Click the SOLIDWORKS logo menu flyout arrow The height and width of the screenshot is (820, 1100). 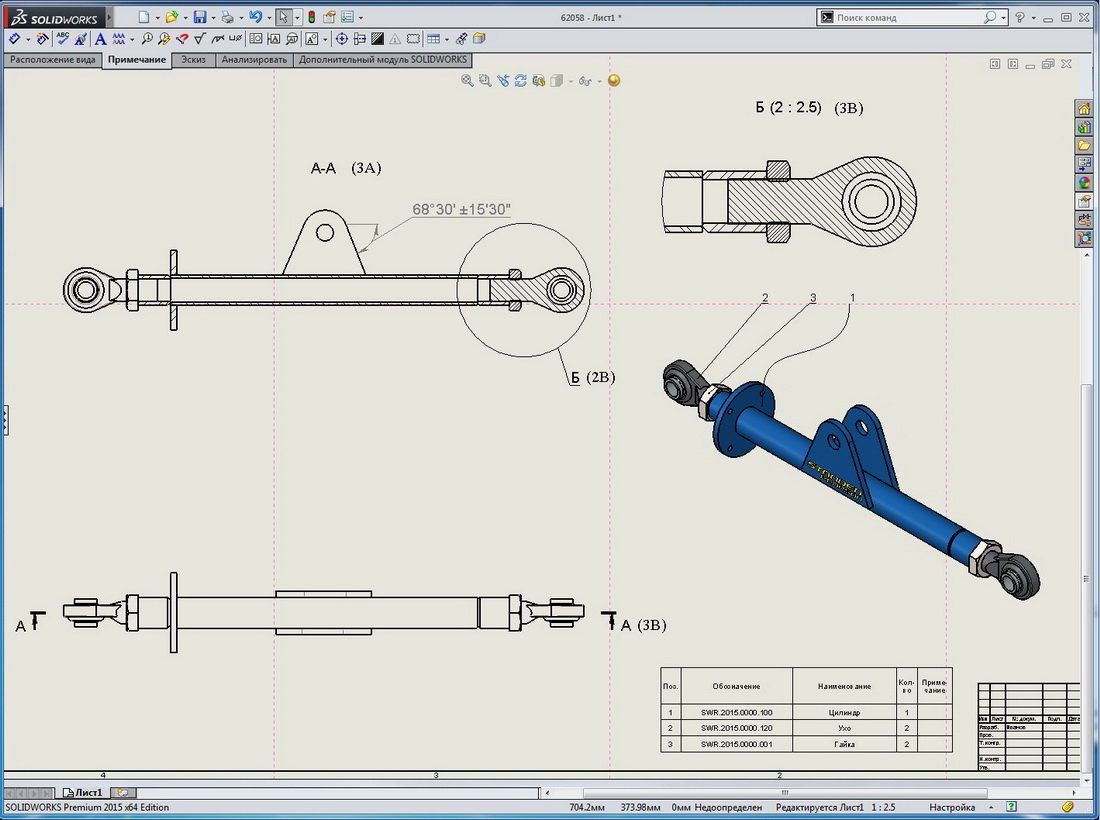[109, 18]
